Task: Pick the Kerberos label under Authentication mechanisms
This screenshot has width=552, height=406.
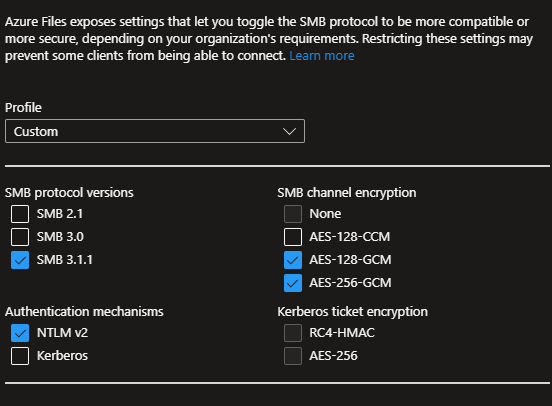Action: 62,356
